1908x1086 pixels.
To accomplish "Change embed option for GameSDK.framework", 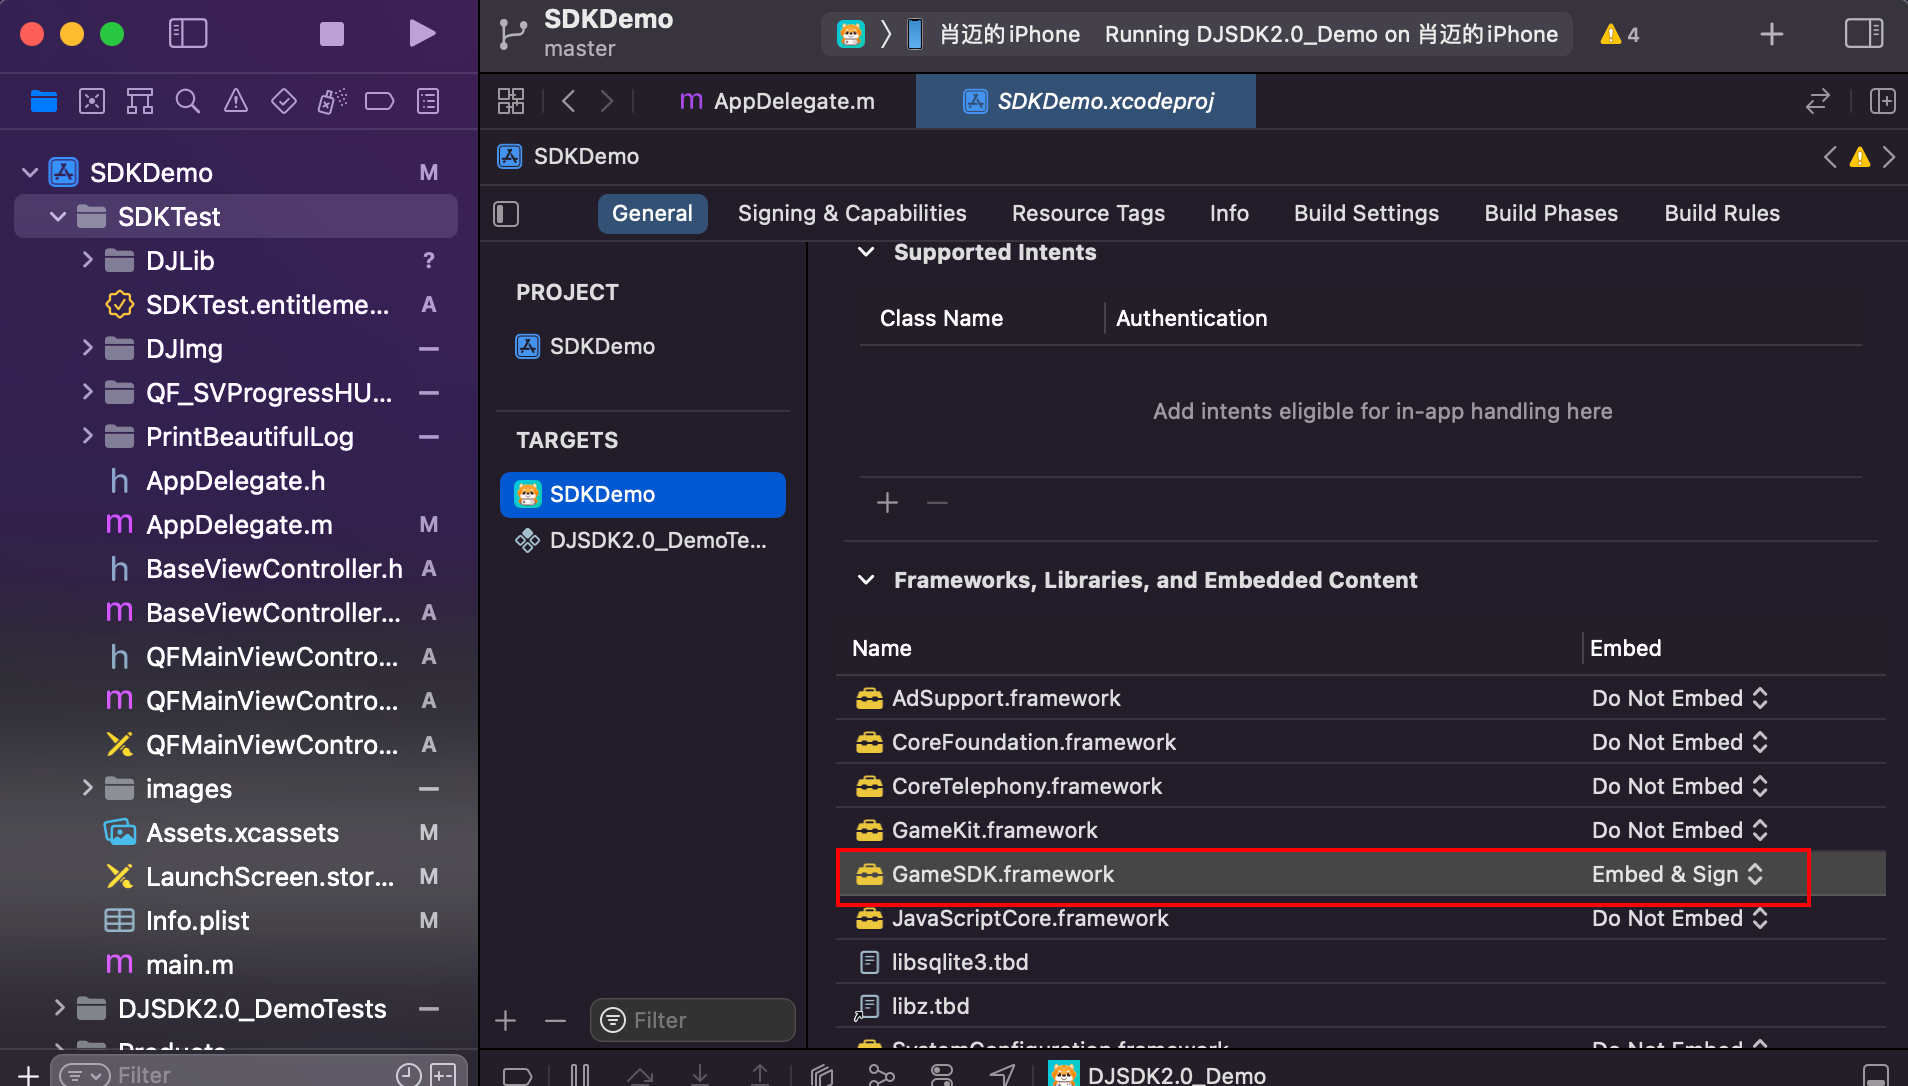I will [1677, 874].
